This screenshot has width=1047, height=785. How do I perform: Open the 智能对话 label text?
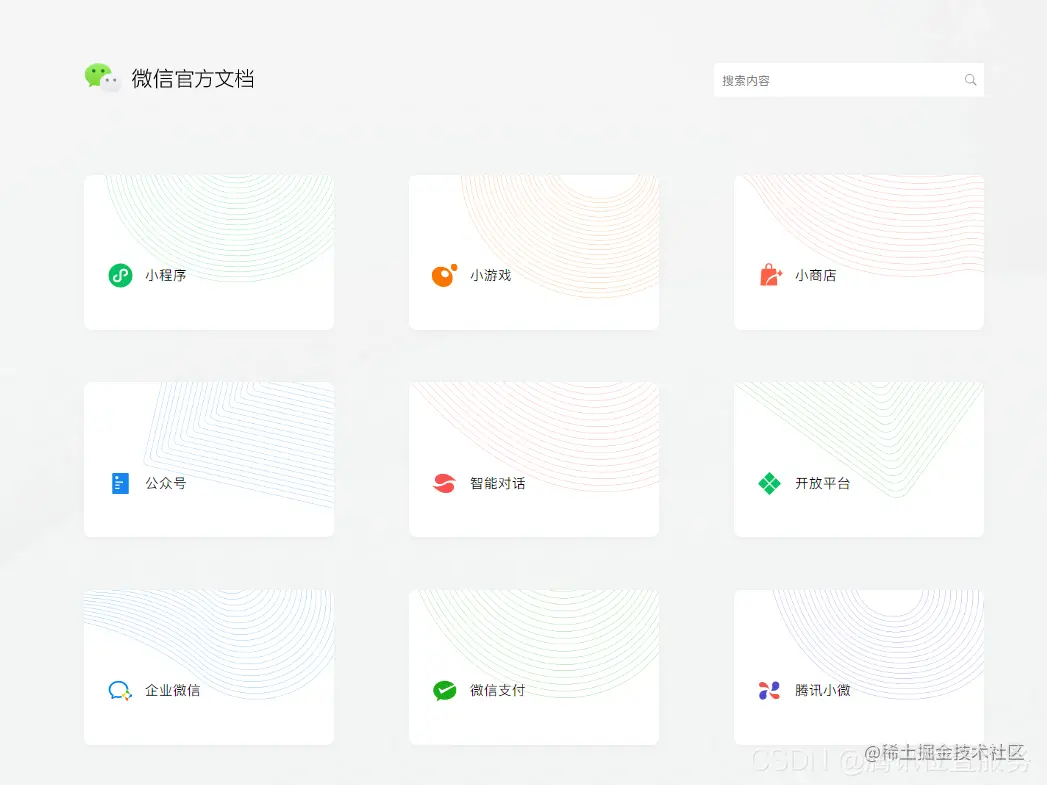coord(497,483)
